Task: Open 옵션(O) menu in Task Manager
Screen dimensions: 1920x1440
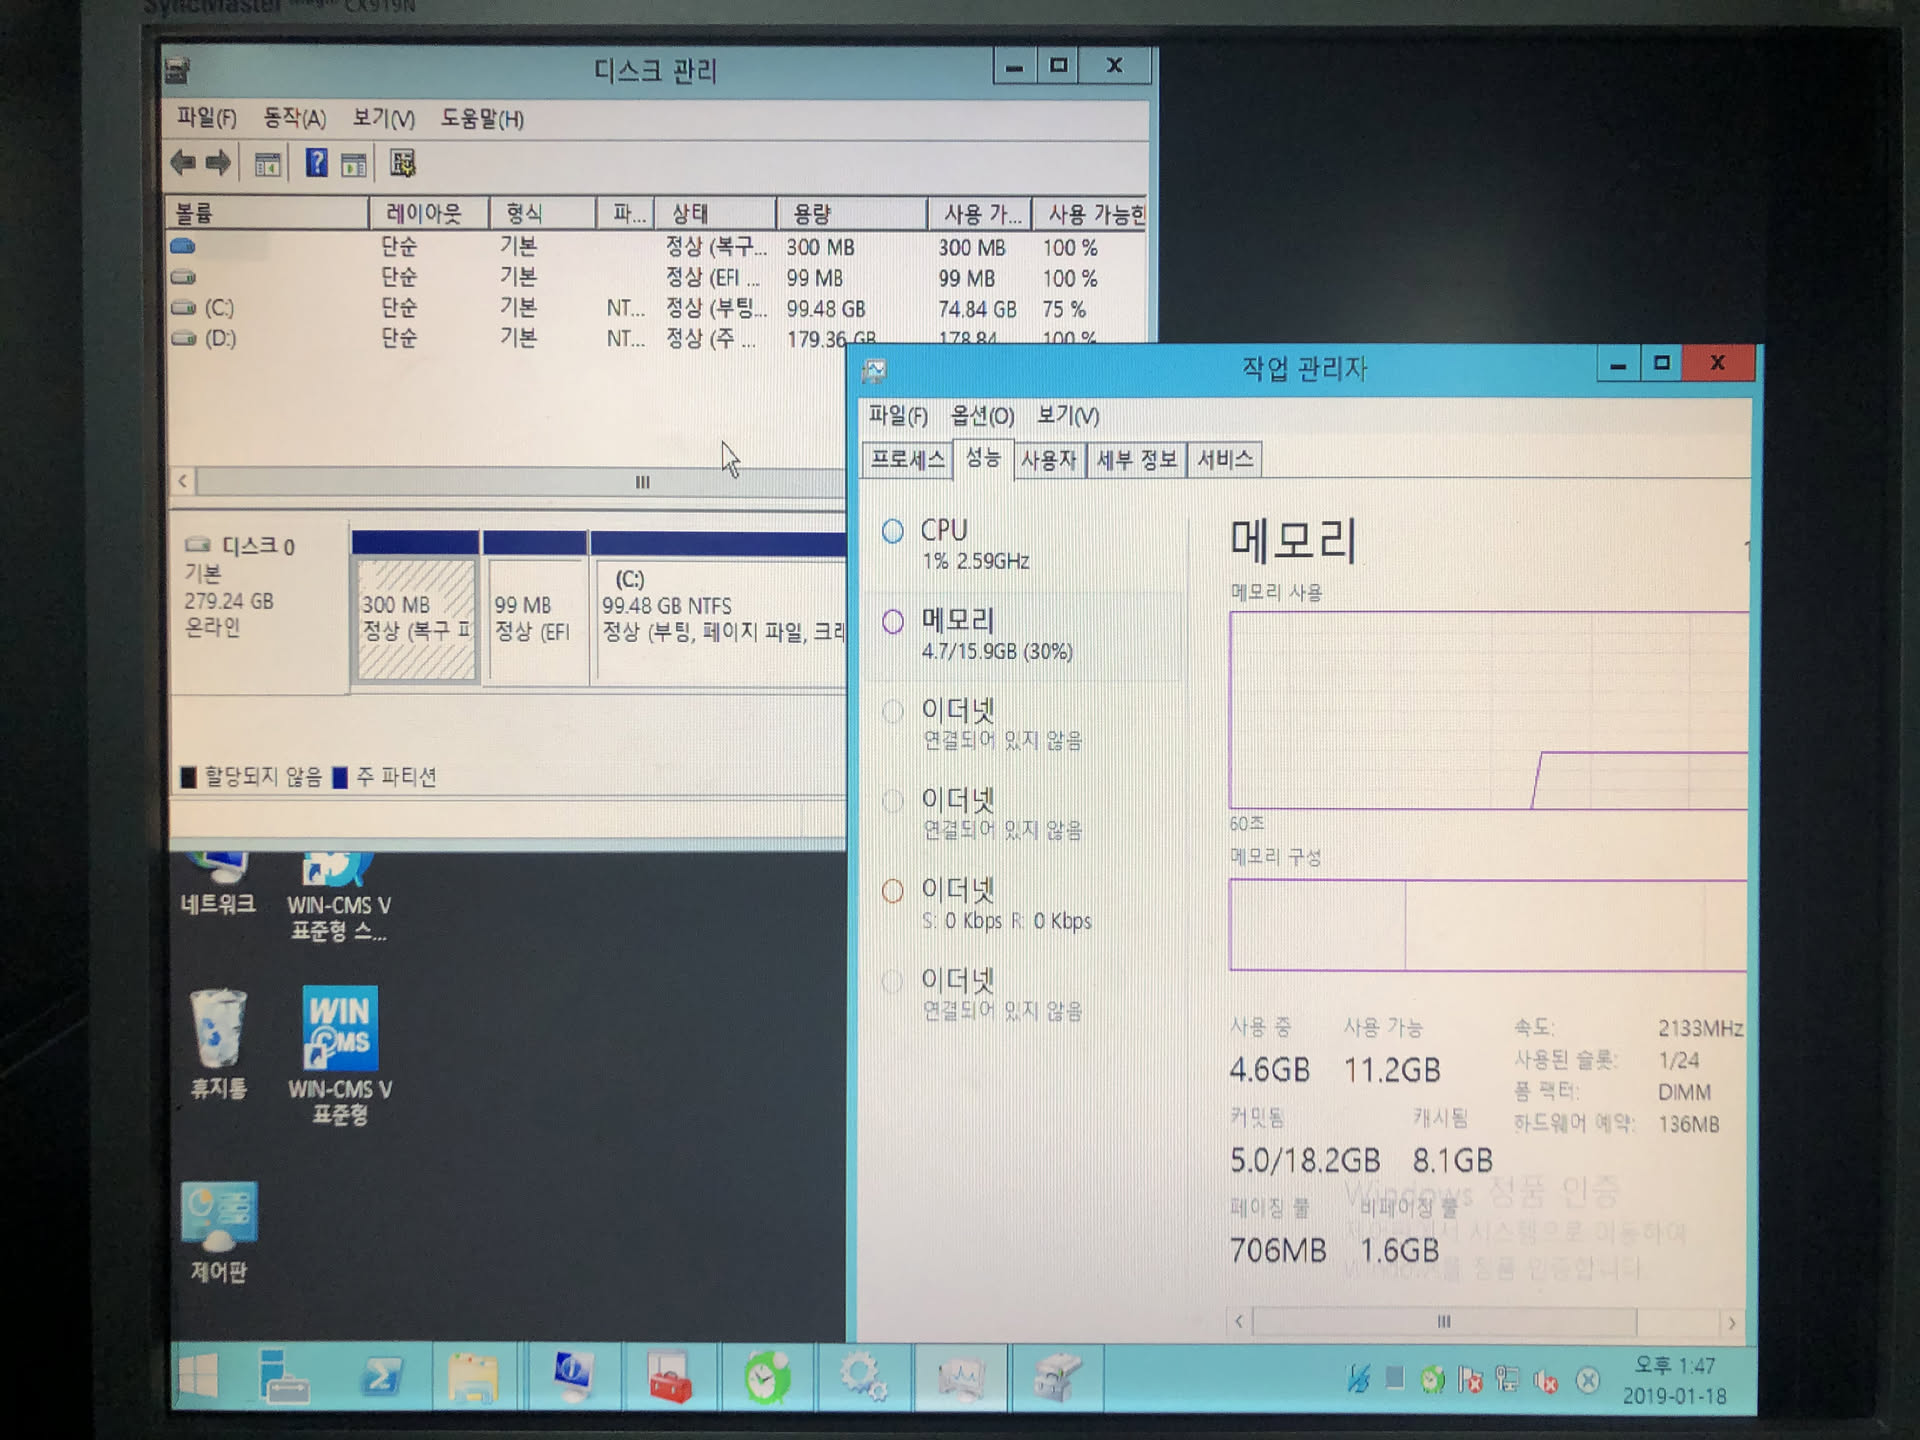Action: click(981, 416)
